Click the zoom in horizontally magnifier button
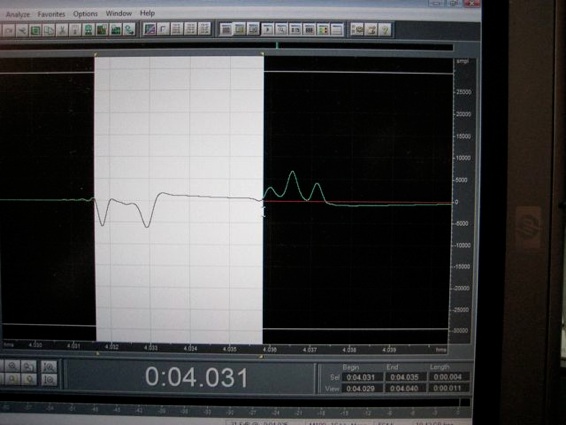Screen dimensions: 566x425 pos(13,366)
